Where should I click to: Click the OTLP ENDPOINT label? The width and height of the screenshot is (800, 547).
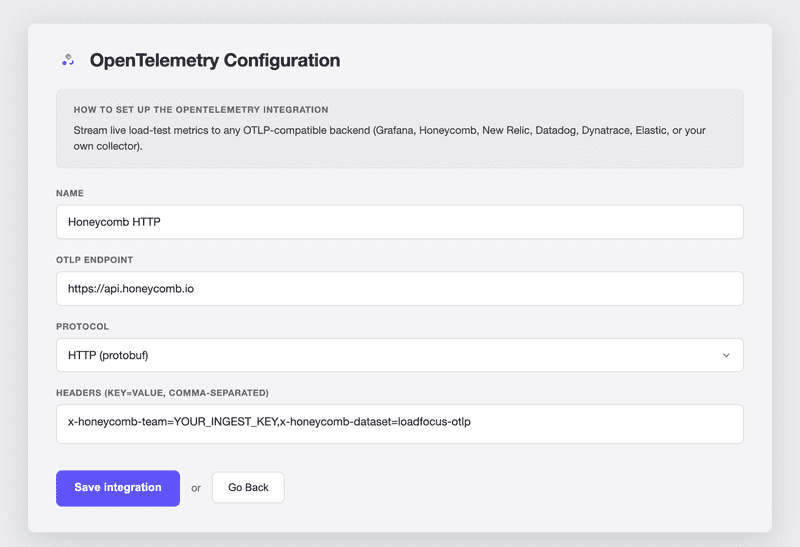click(x=94, y=260)
